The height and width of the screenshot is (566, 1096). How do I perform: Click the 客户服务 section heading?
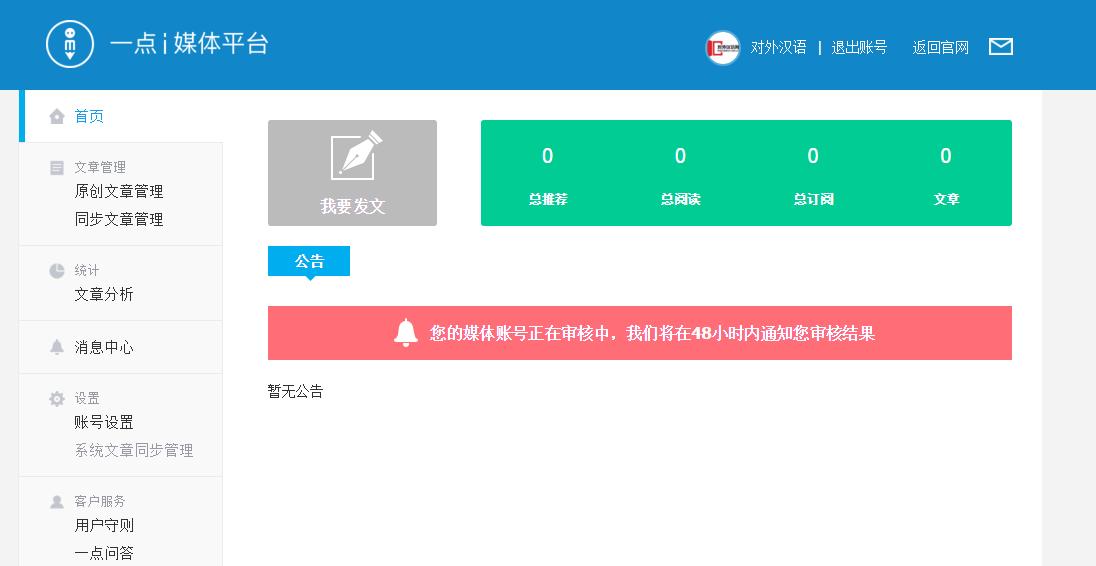pos(100,502)
